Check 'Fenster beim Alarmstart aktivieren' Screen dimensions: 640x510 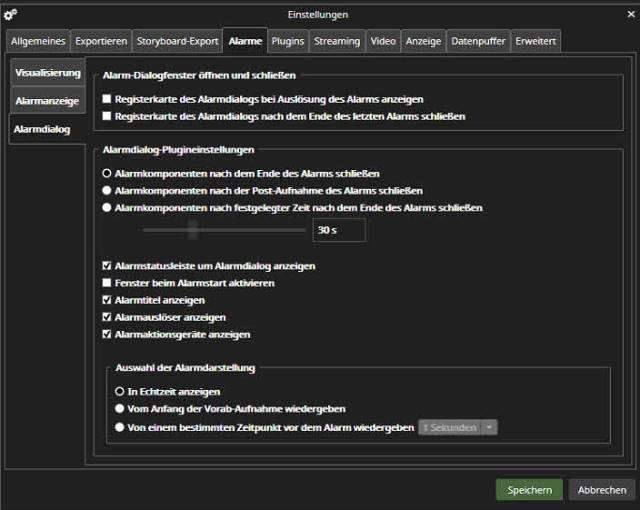pyautogui.click(x=108, y=284)
